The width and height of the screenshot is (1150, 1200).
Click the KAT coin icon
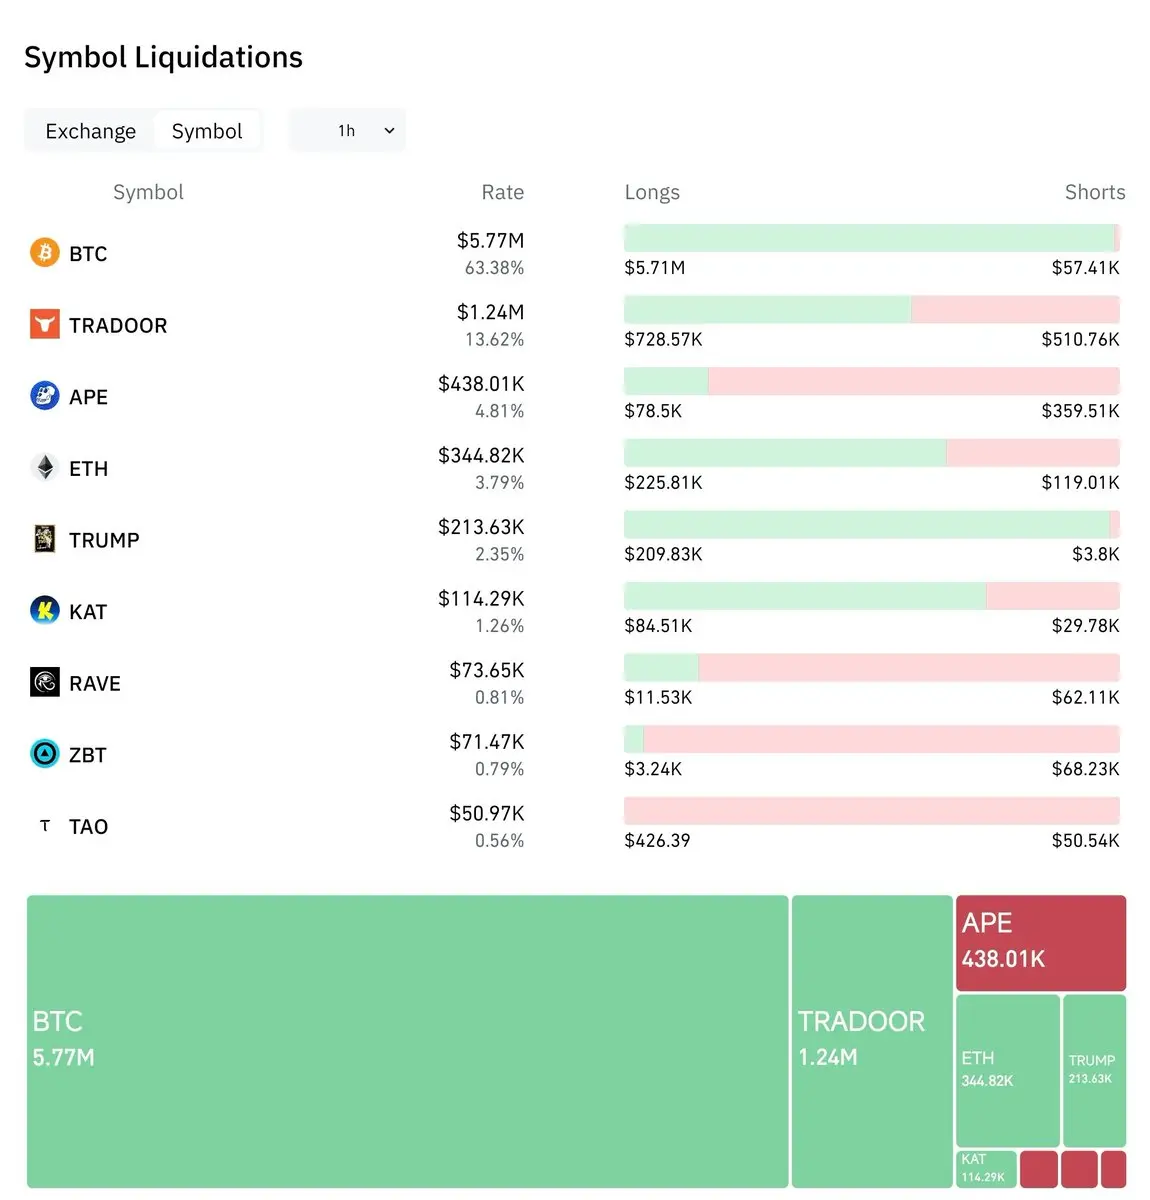(x=45, y=610)
